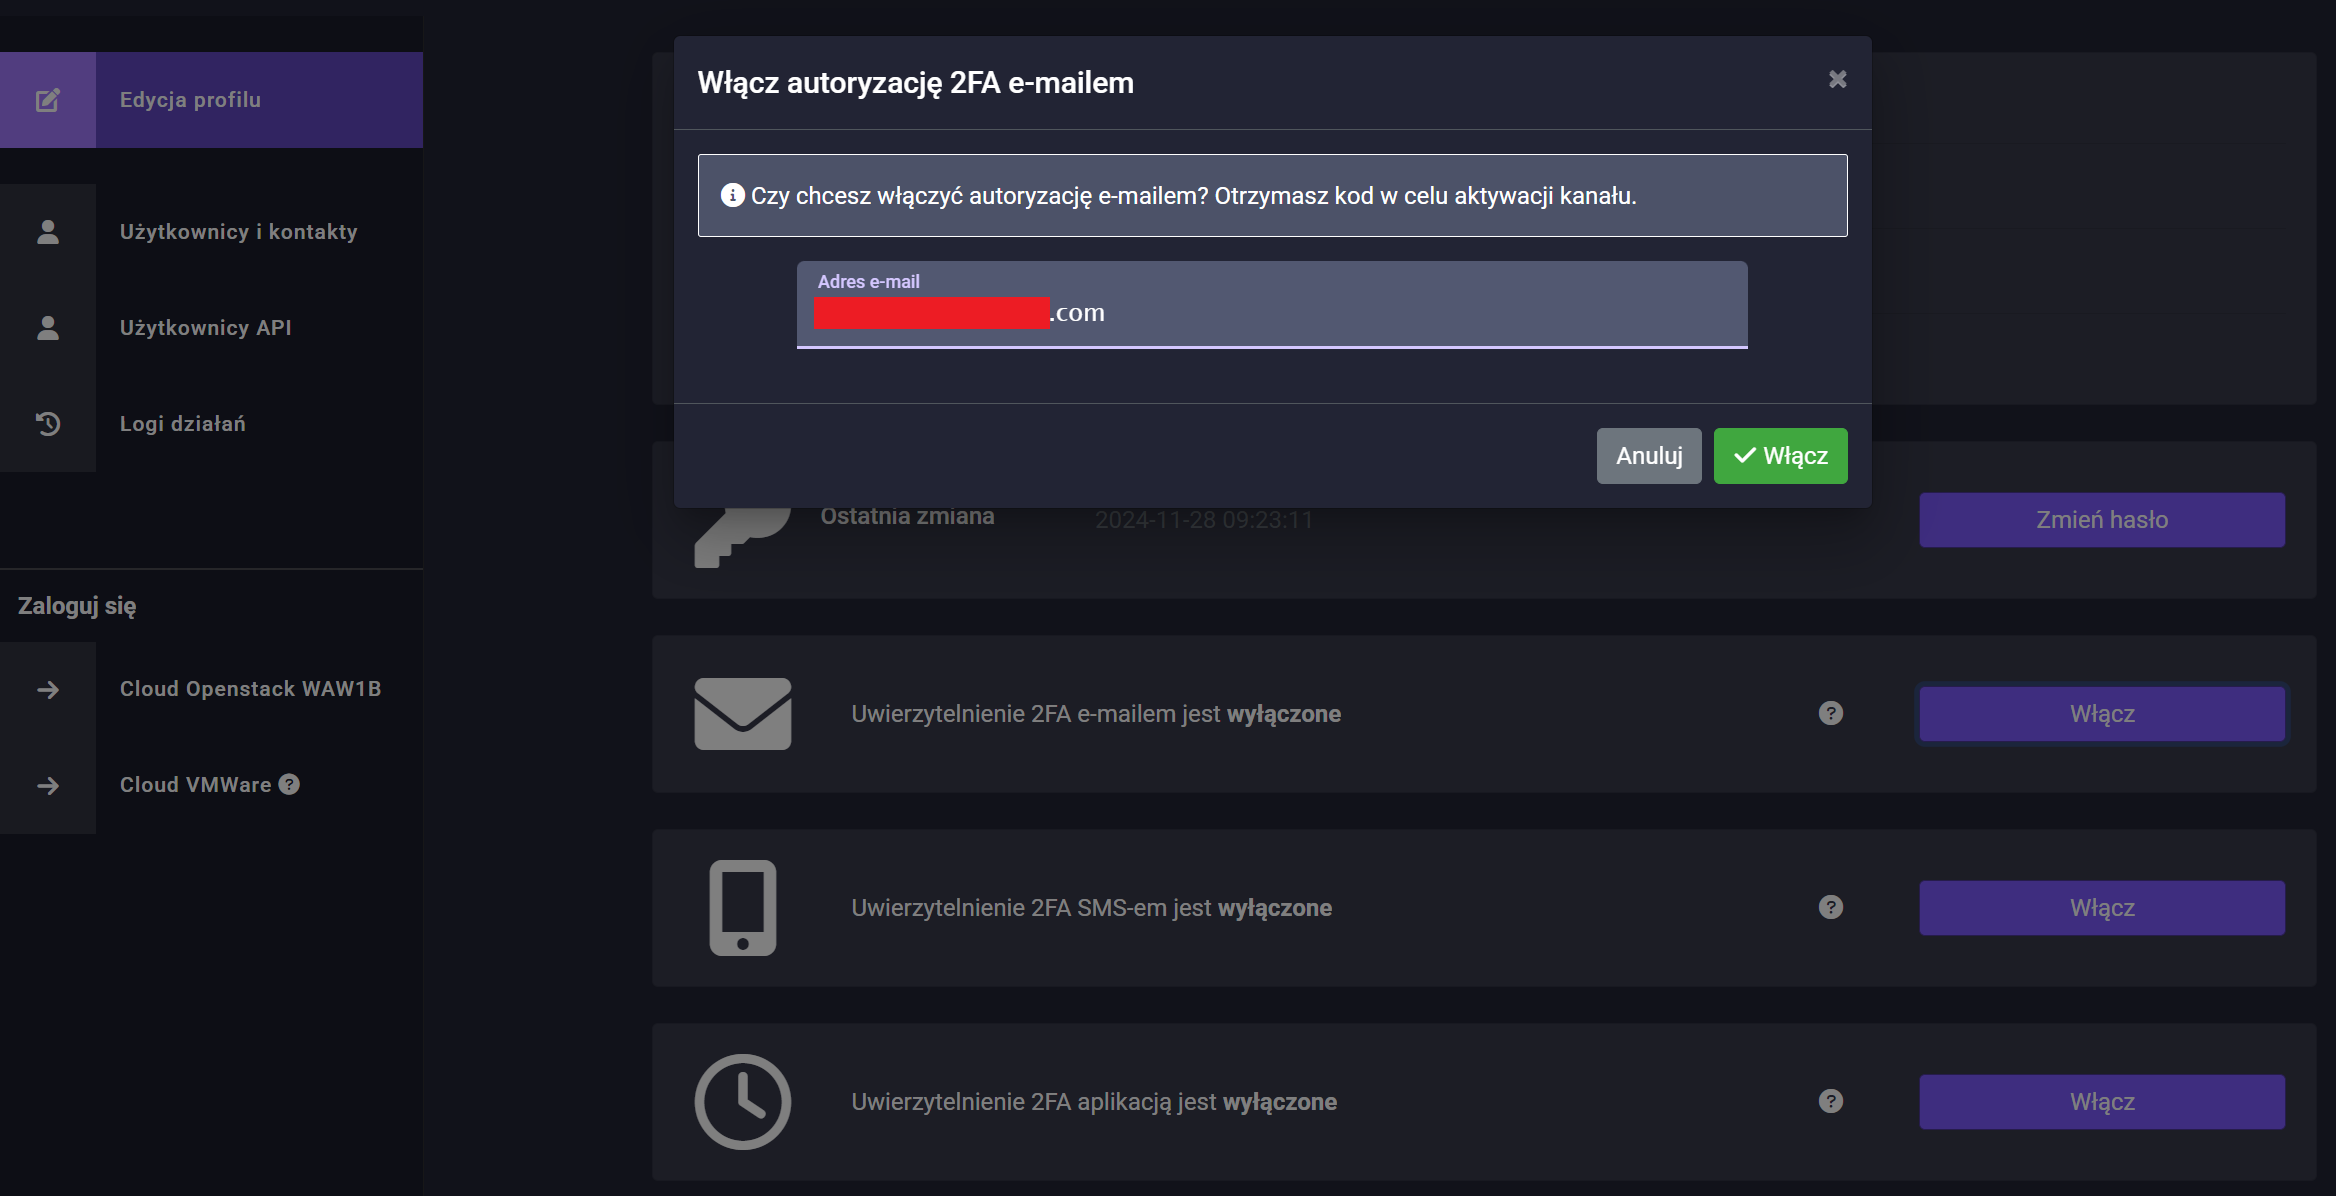This screenshot has width=2336, height=1196.
Task: Click the Użytkownicy API user icon
Action: [x=48, y=328]
